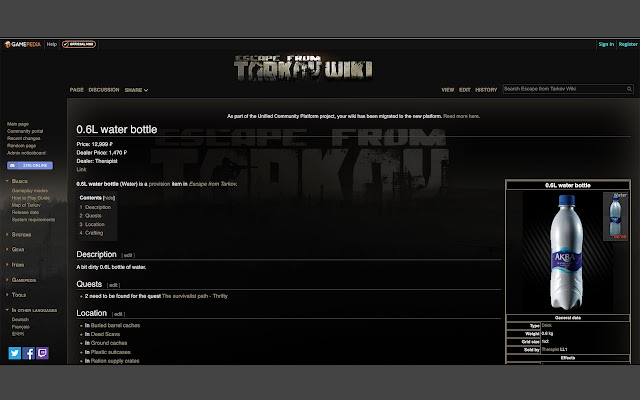Switch to Français language version
Image resolution: width=640 pixels, height=400 pixels.
pyautogui.click(x=20, y=327)
